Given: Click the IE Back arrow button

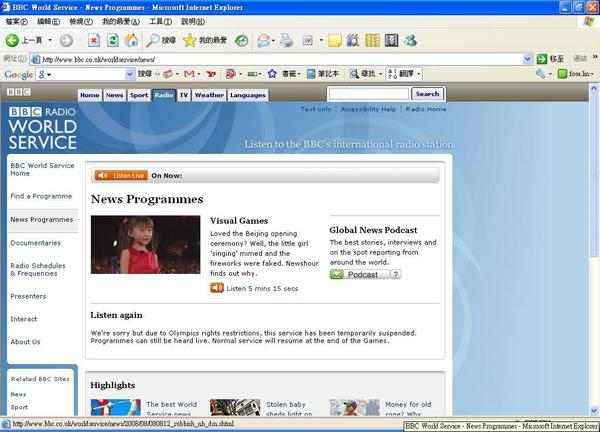Looking at the screenshot, I should (12, 40).
